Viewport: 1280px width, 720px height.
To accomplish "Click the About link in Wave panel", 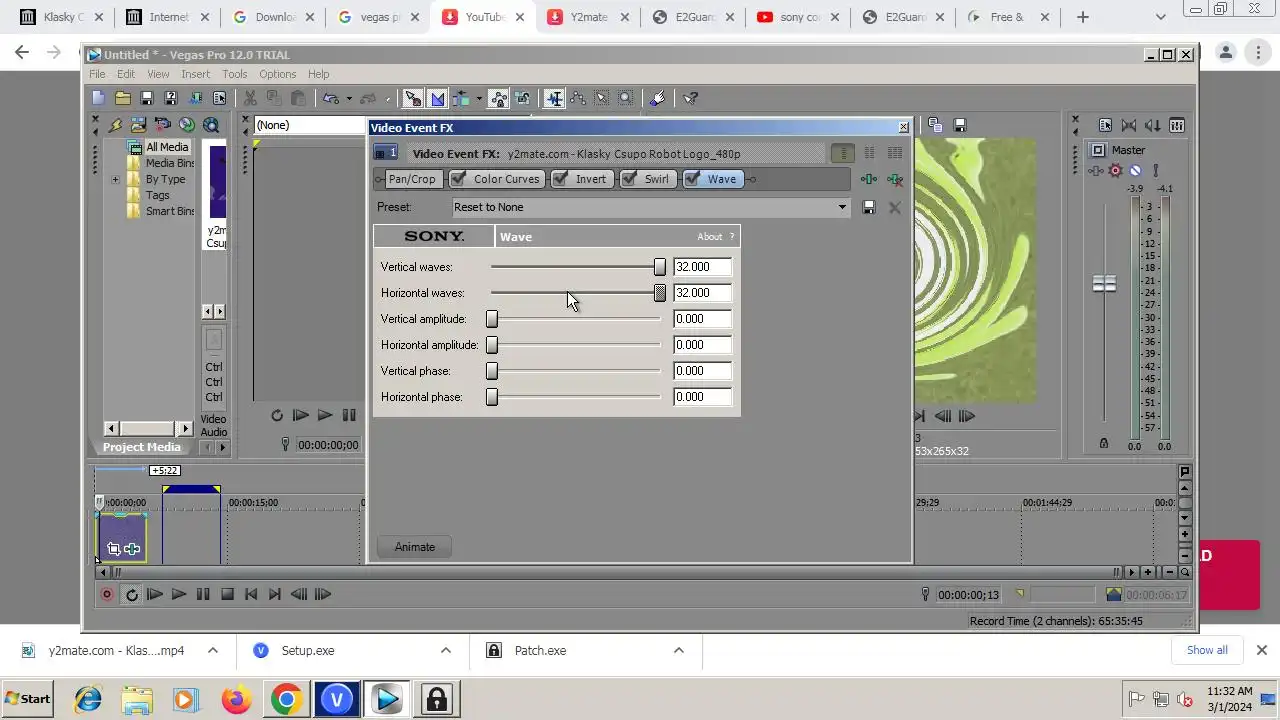I will click(710, 237).
